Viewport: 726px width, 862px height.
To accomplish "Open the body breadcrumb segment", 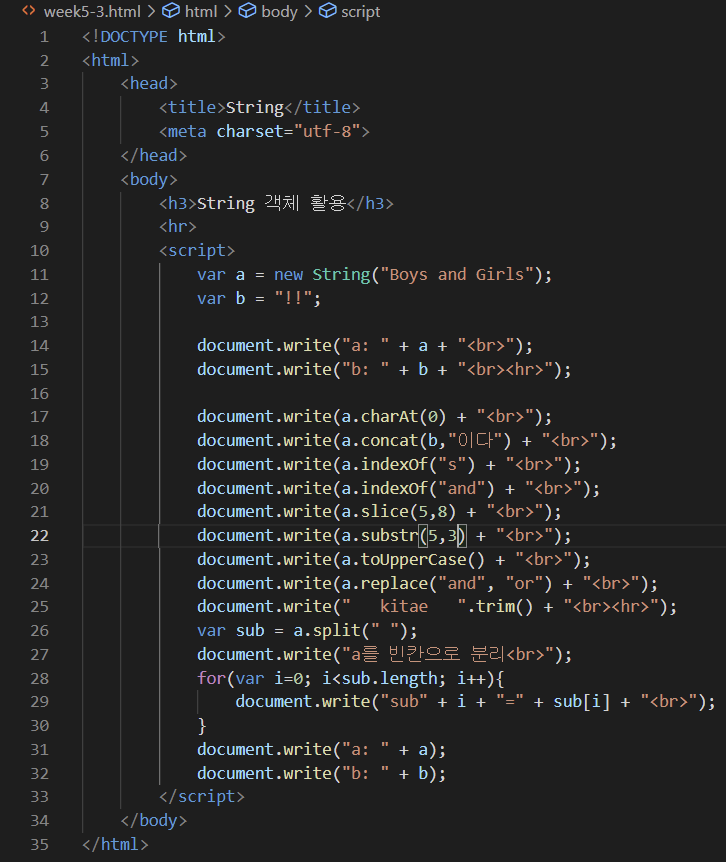I will tap(279, 12).
